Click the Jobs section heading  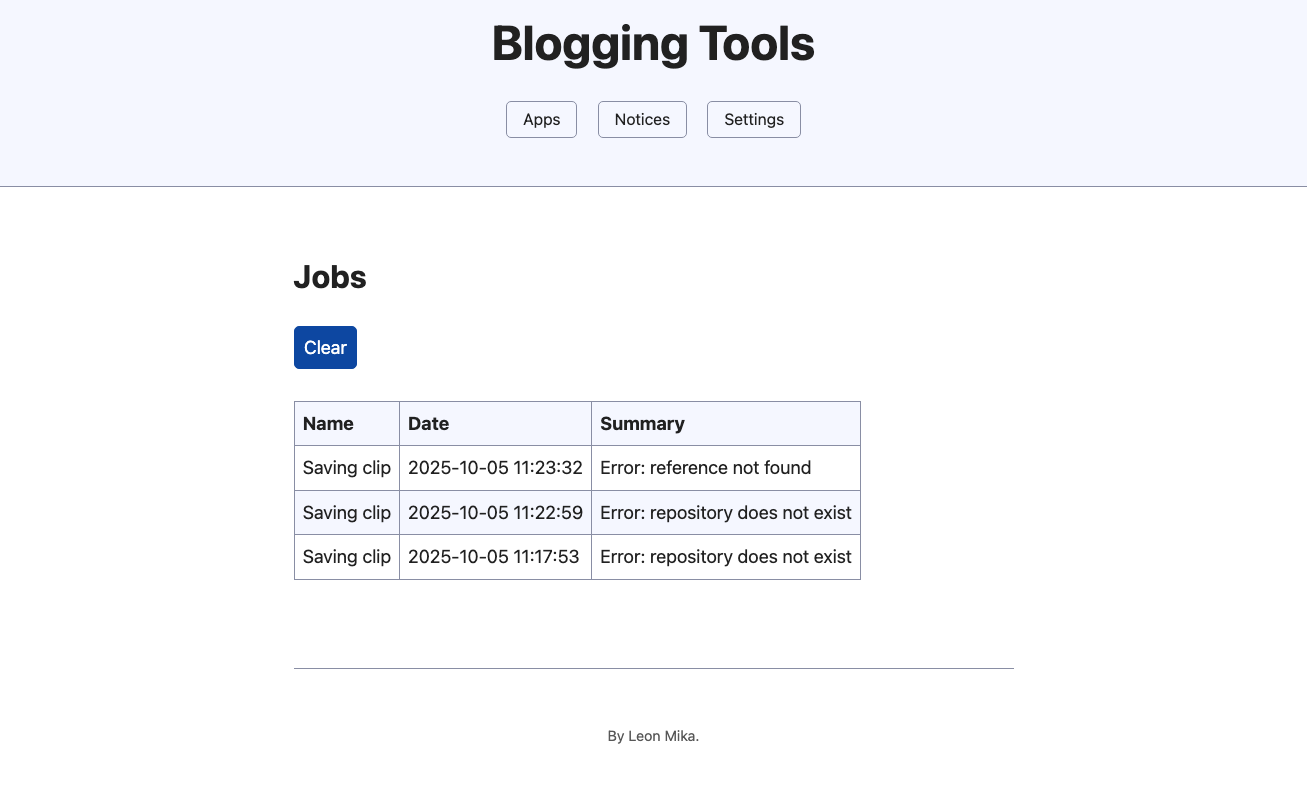click(330, 277)
